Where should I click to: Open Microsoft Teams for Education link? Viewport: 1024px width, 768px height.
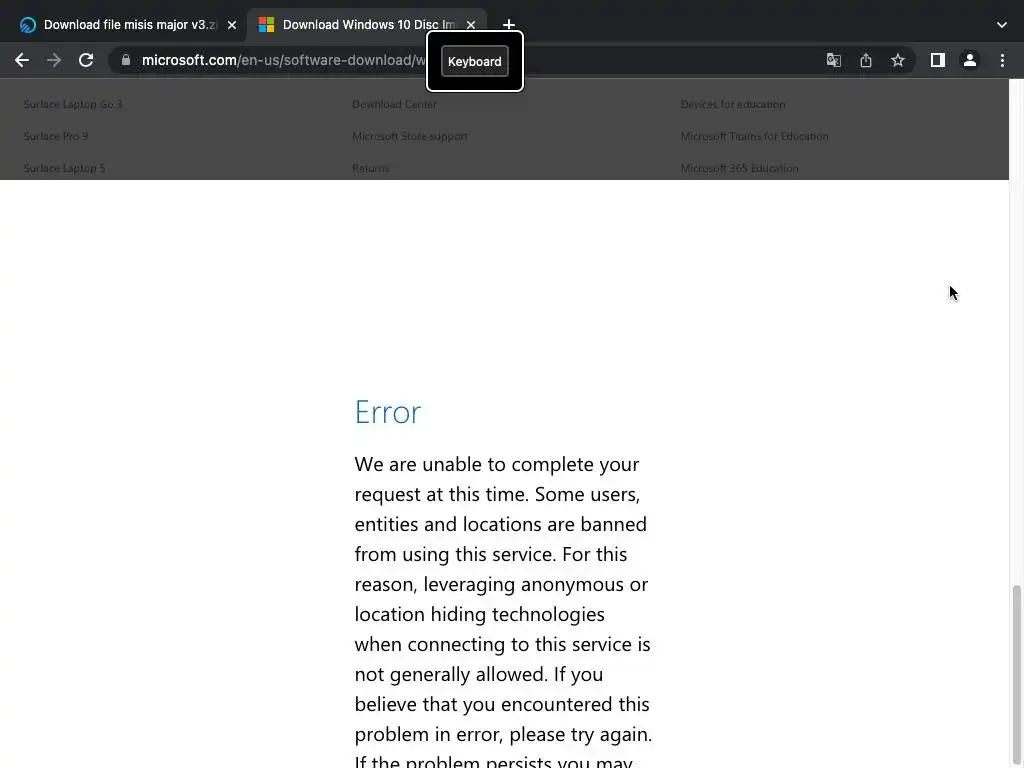point(754,136)
